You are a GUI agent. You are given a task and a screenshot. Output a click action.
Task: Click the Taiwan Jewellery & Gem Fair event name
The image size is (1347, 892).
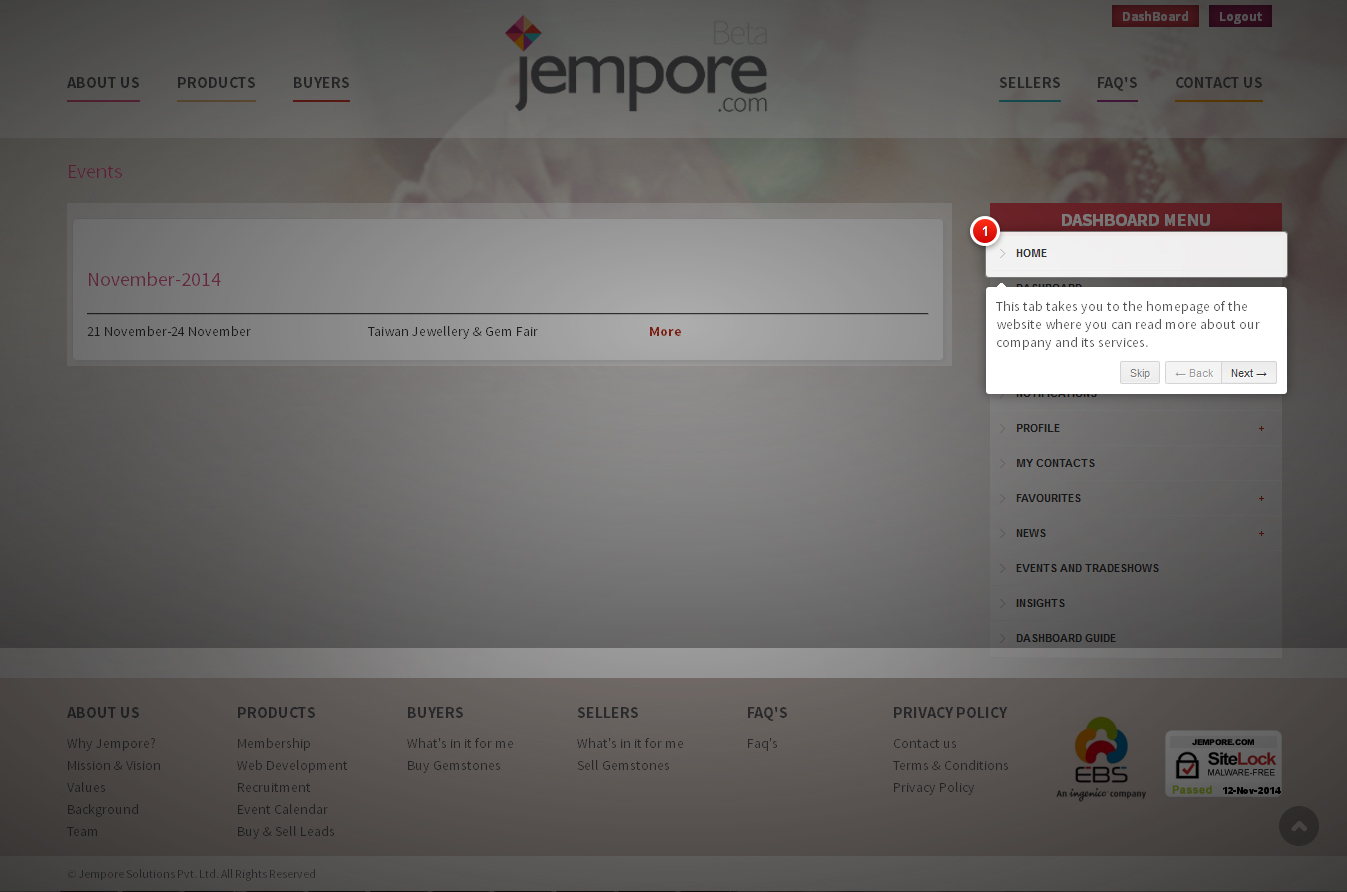click(x=453, y=332)
